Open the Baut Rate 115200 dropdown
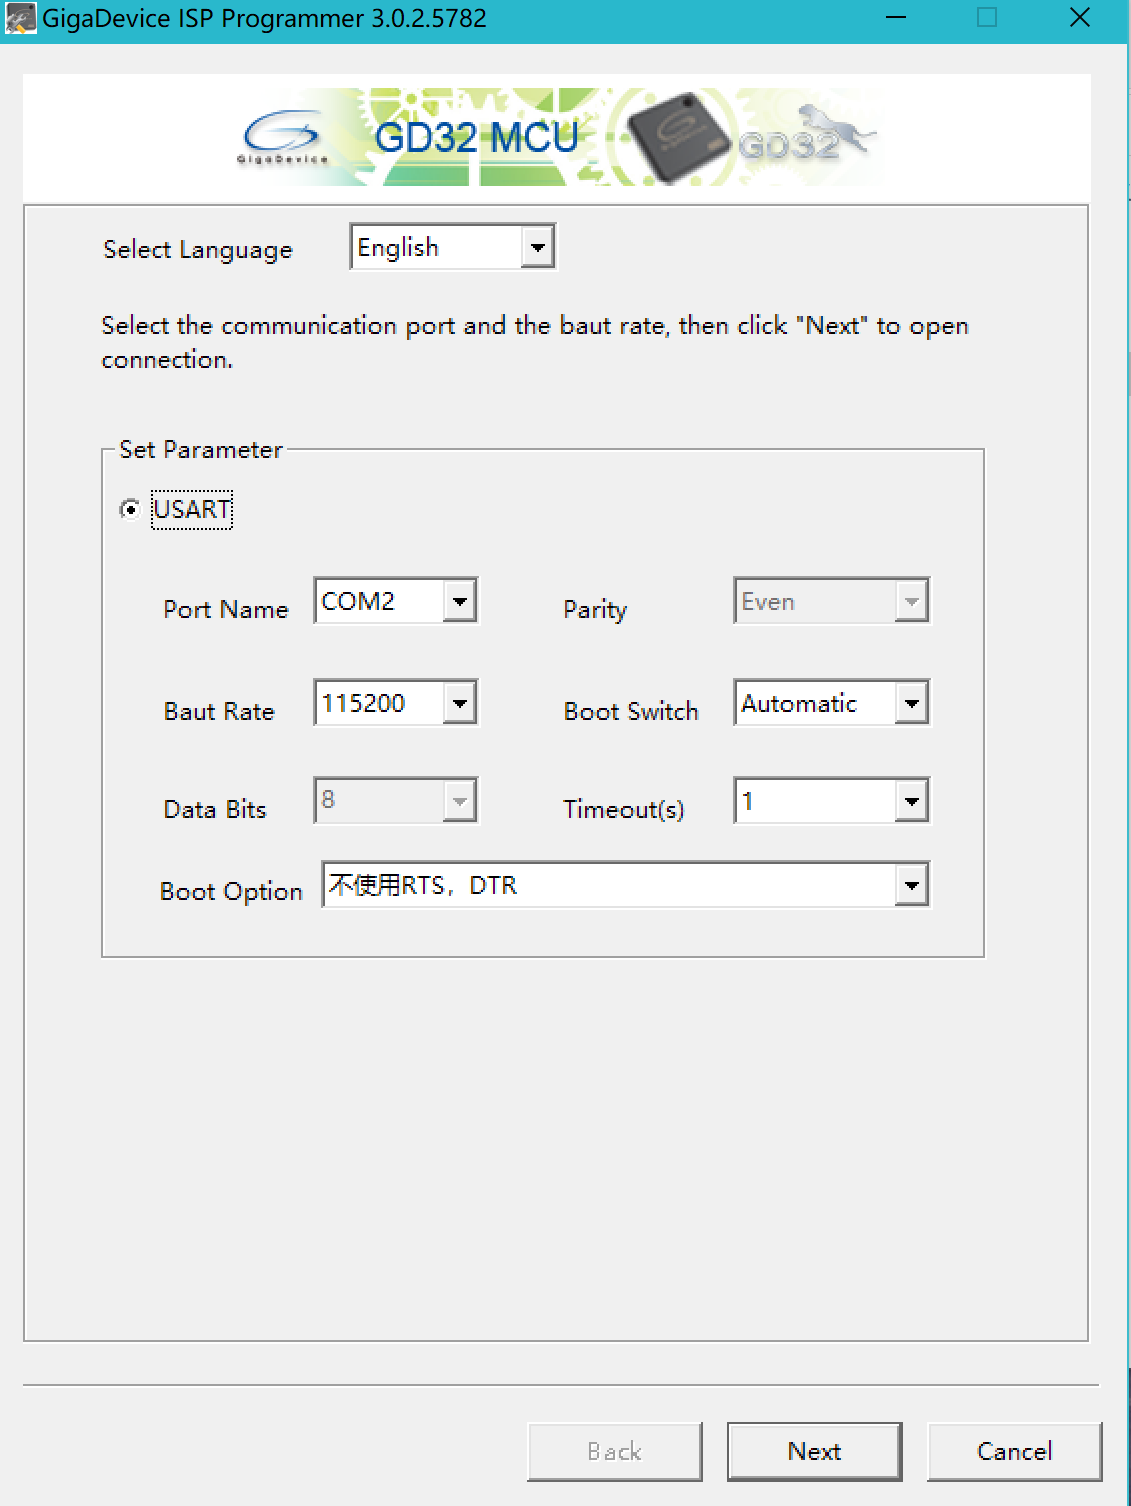The height and width of the screenshot is (1506, 1131). point(396,703)
